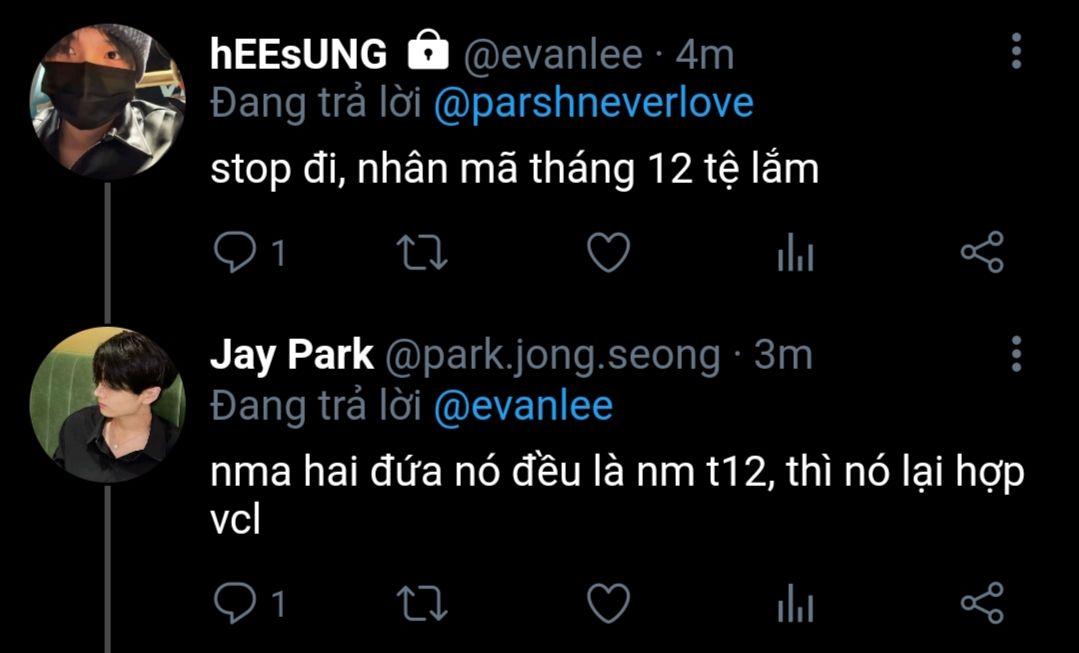Share hEEsUNG's tweet

point(982,252)
